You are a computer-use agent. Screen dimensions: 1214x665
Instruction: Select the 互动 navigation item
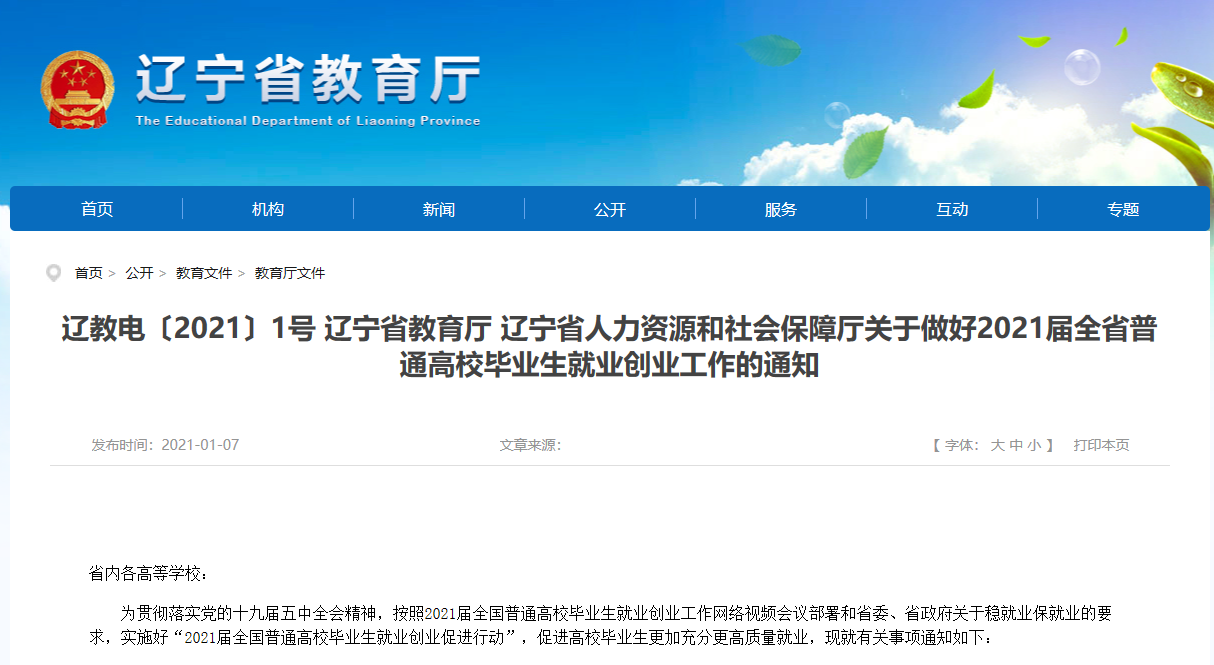(952, 209)
